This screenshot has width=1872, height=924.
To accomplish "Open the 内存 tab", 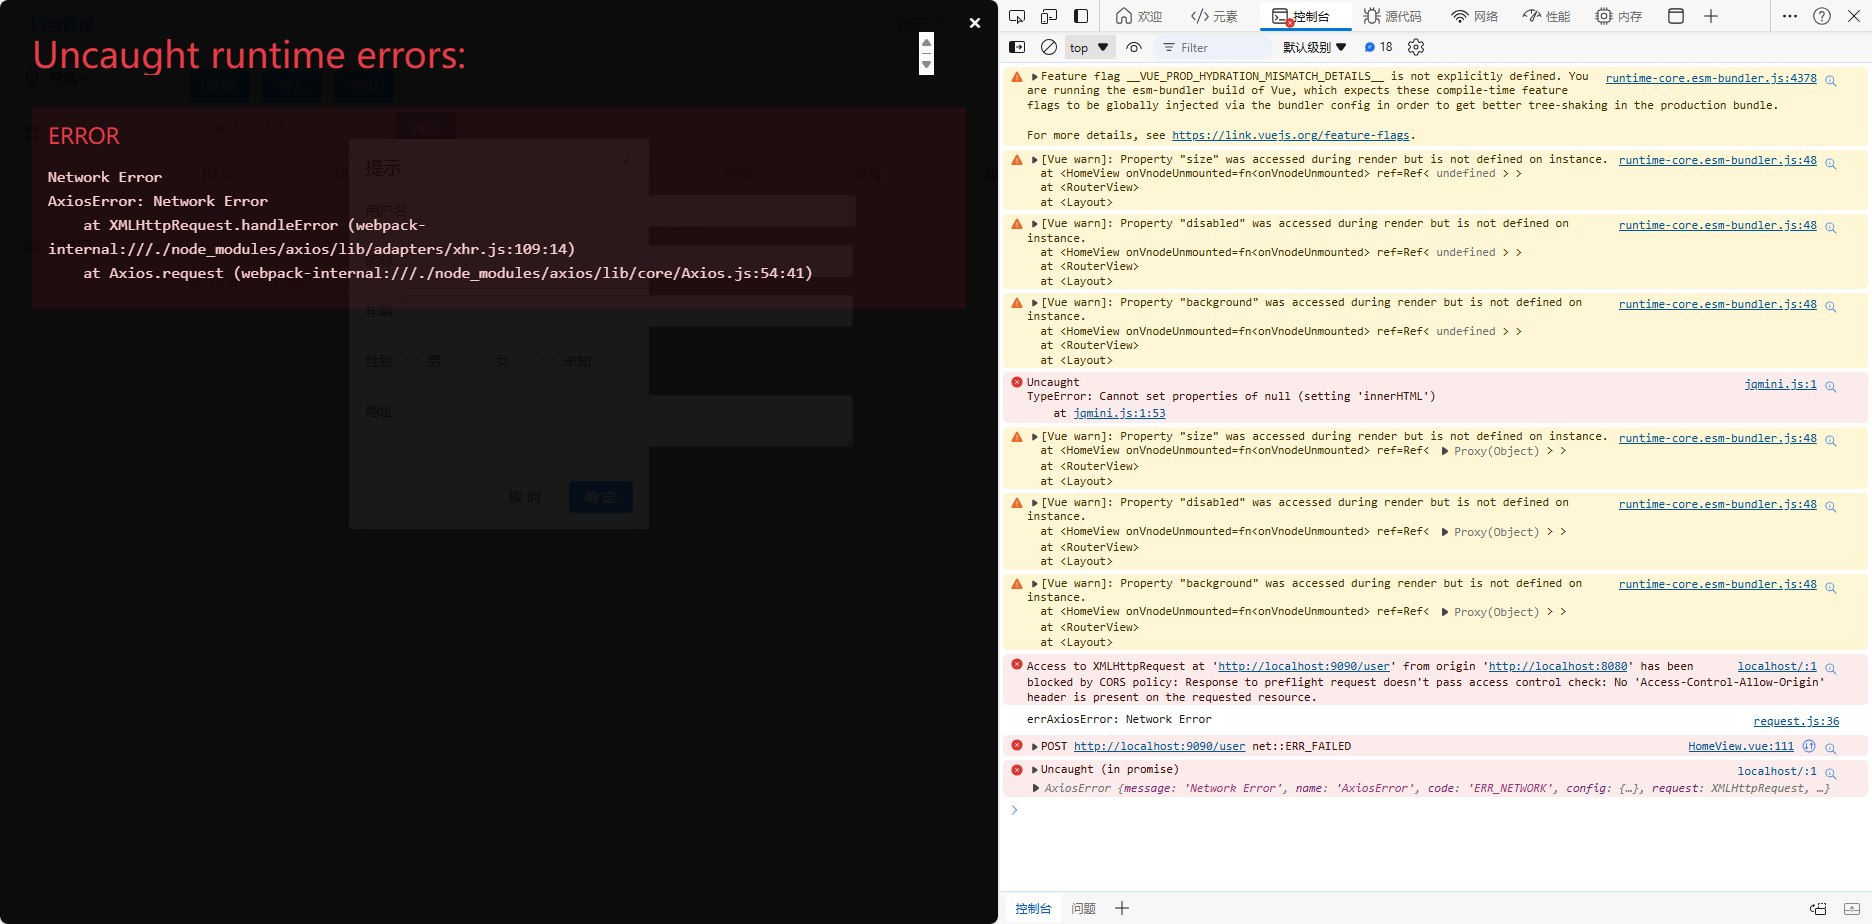I will tap(1619, 16).
